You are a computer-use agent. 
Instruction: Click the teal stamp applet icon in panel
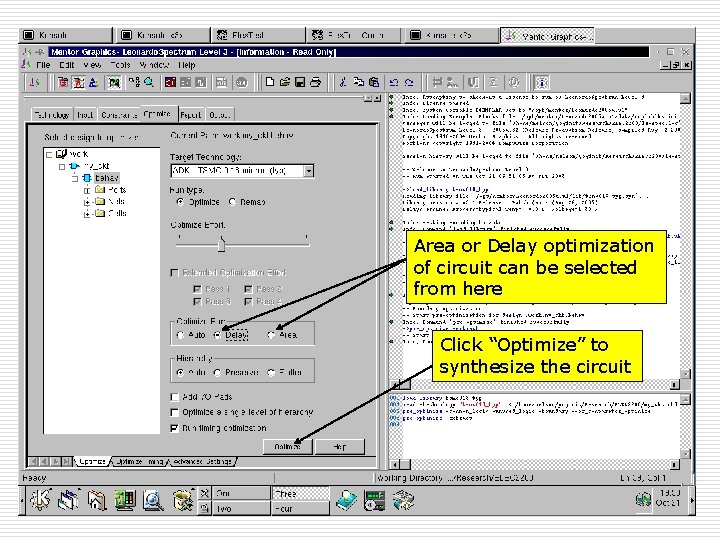click(x=346, y=500)
